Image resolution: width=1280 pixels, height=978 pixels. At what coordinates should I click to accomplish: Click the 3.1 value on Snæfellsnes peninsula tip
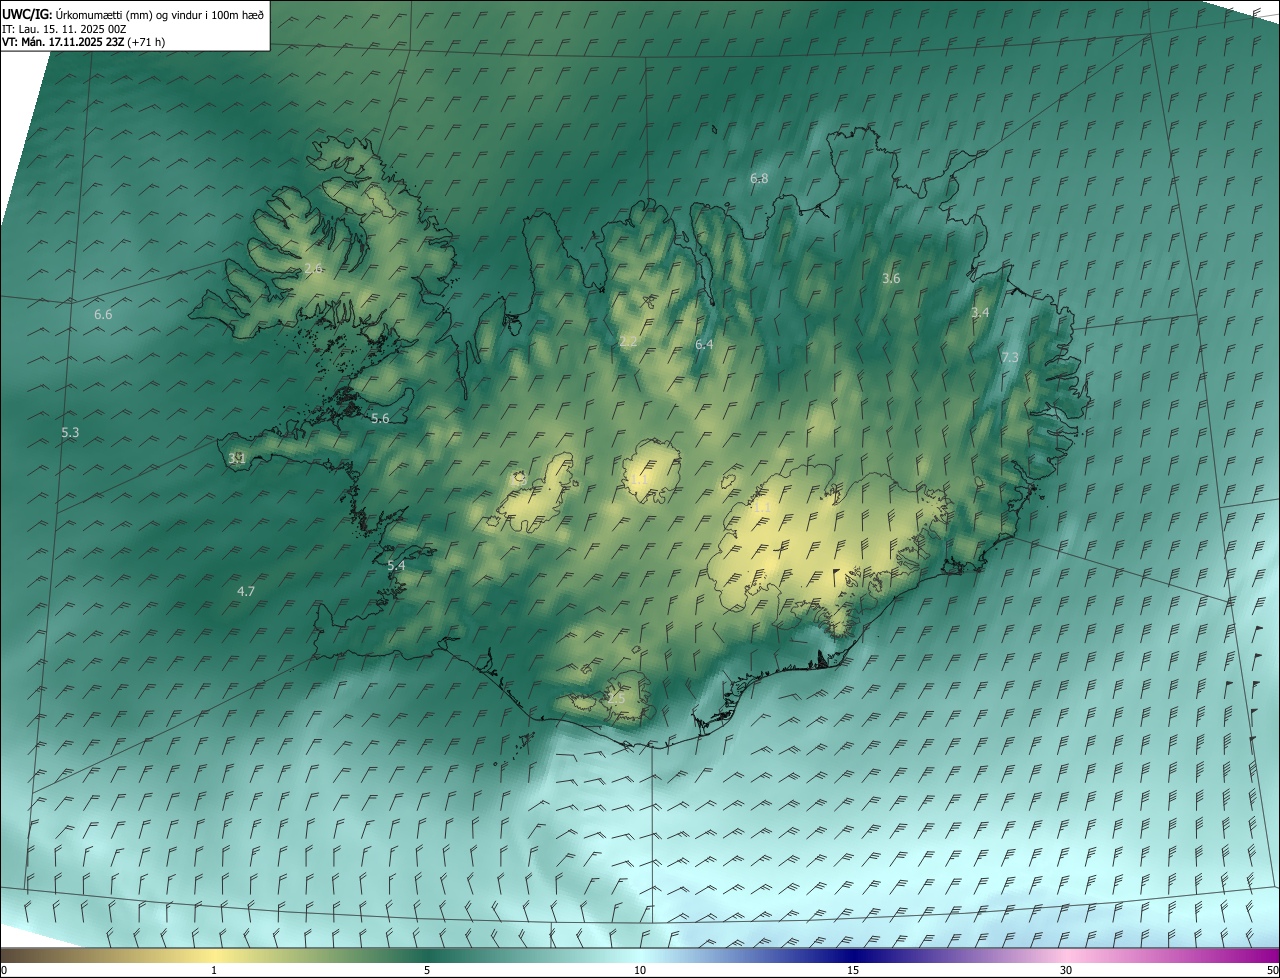tap(237, 458)
